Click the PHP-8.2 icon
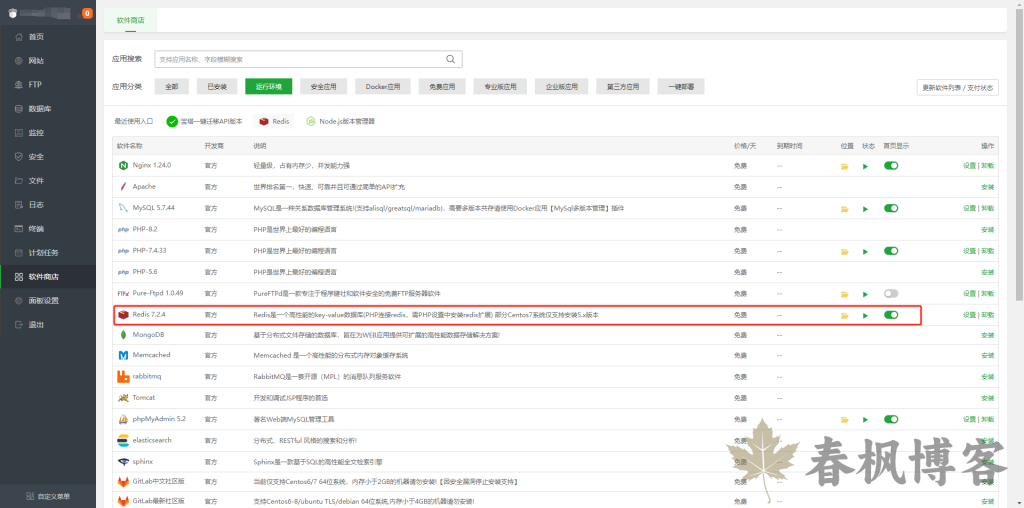The height and width of the screenshot is (508, 1024). click(122, 229)
